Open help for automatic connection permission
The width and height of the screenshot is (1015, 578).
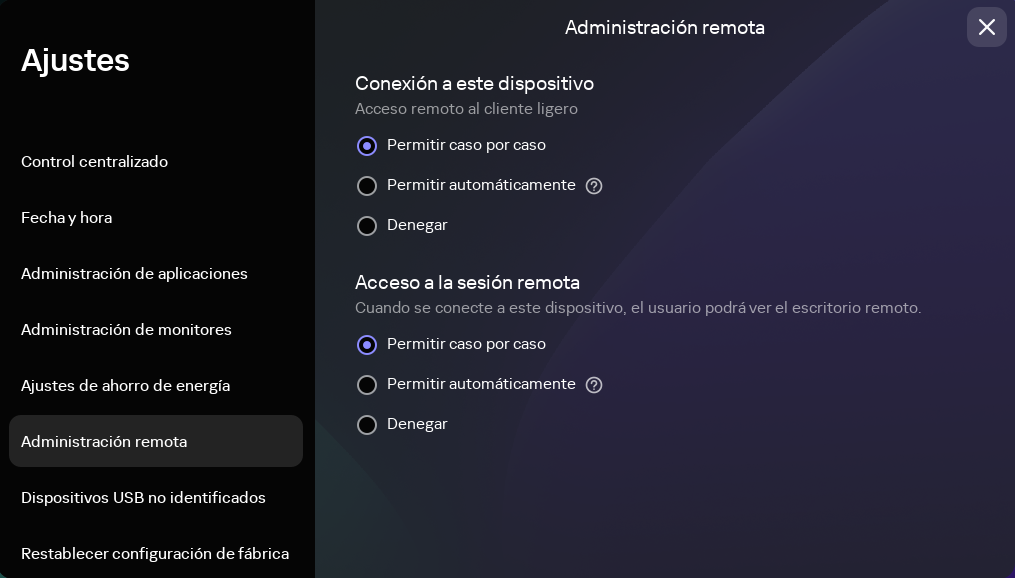point(594,186)
